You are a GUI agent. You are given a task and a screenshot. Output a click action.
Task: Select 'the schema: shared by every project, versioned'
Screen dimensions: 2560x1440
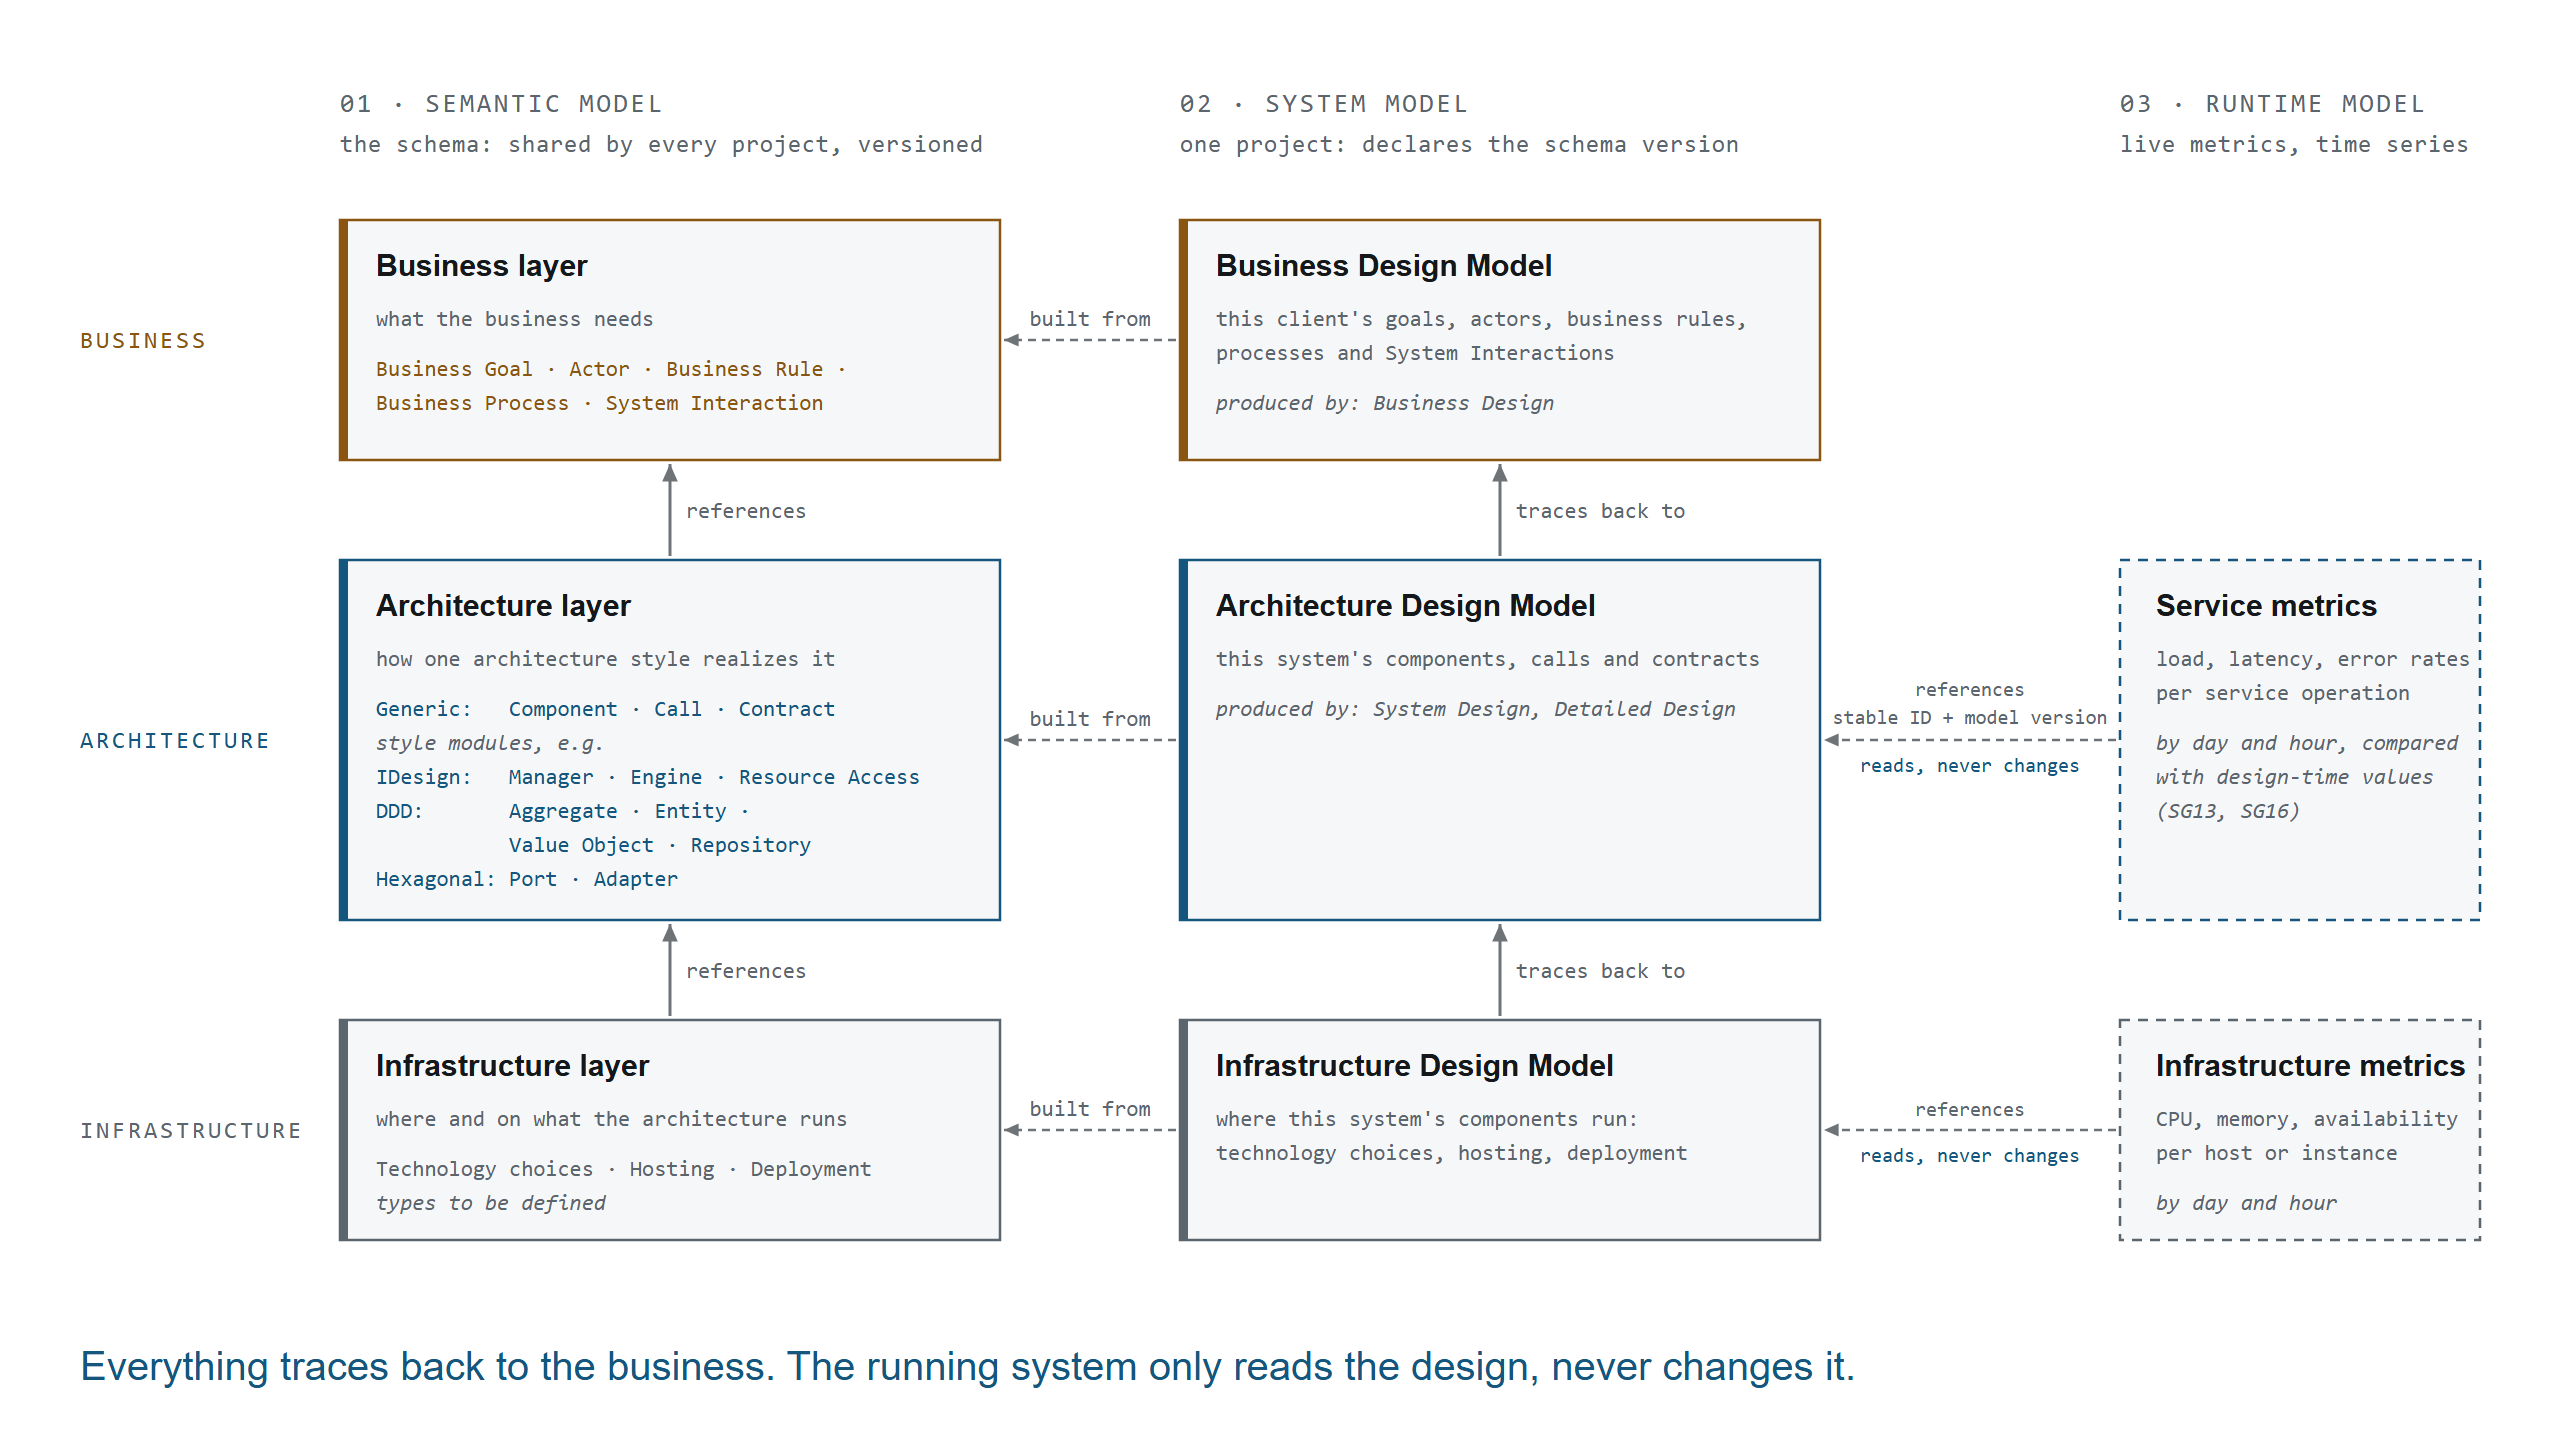[x=661, y=145]
